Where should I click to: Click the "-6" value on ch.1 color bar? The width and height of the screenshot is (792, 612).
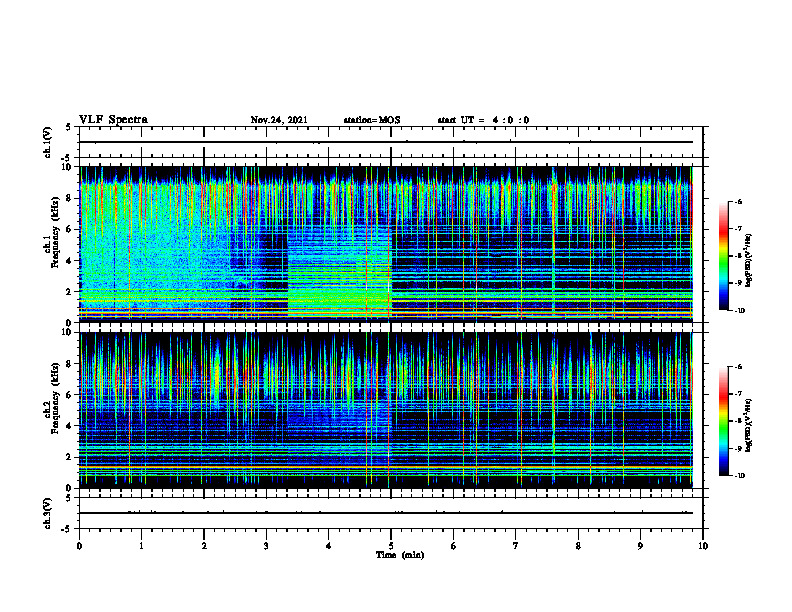(x=738, y=201)
